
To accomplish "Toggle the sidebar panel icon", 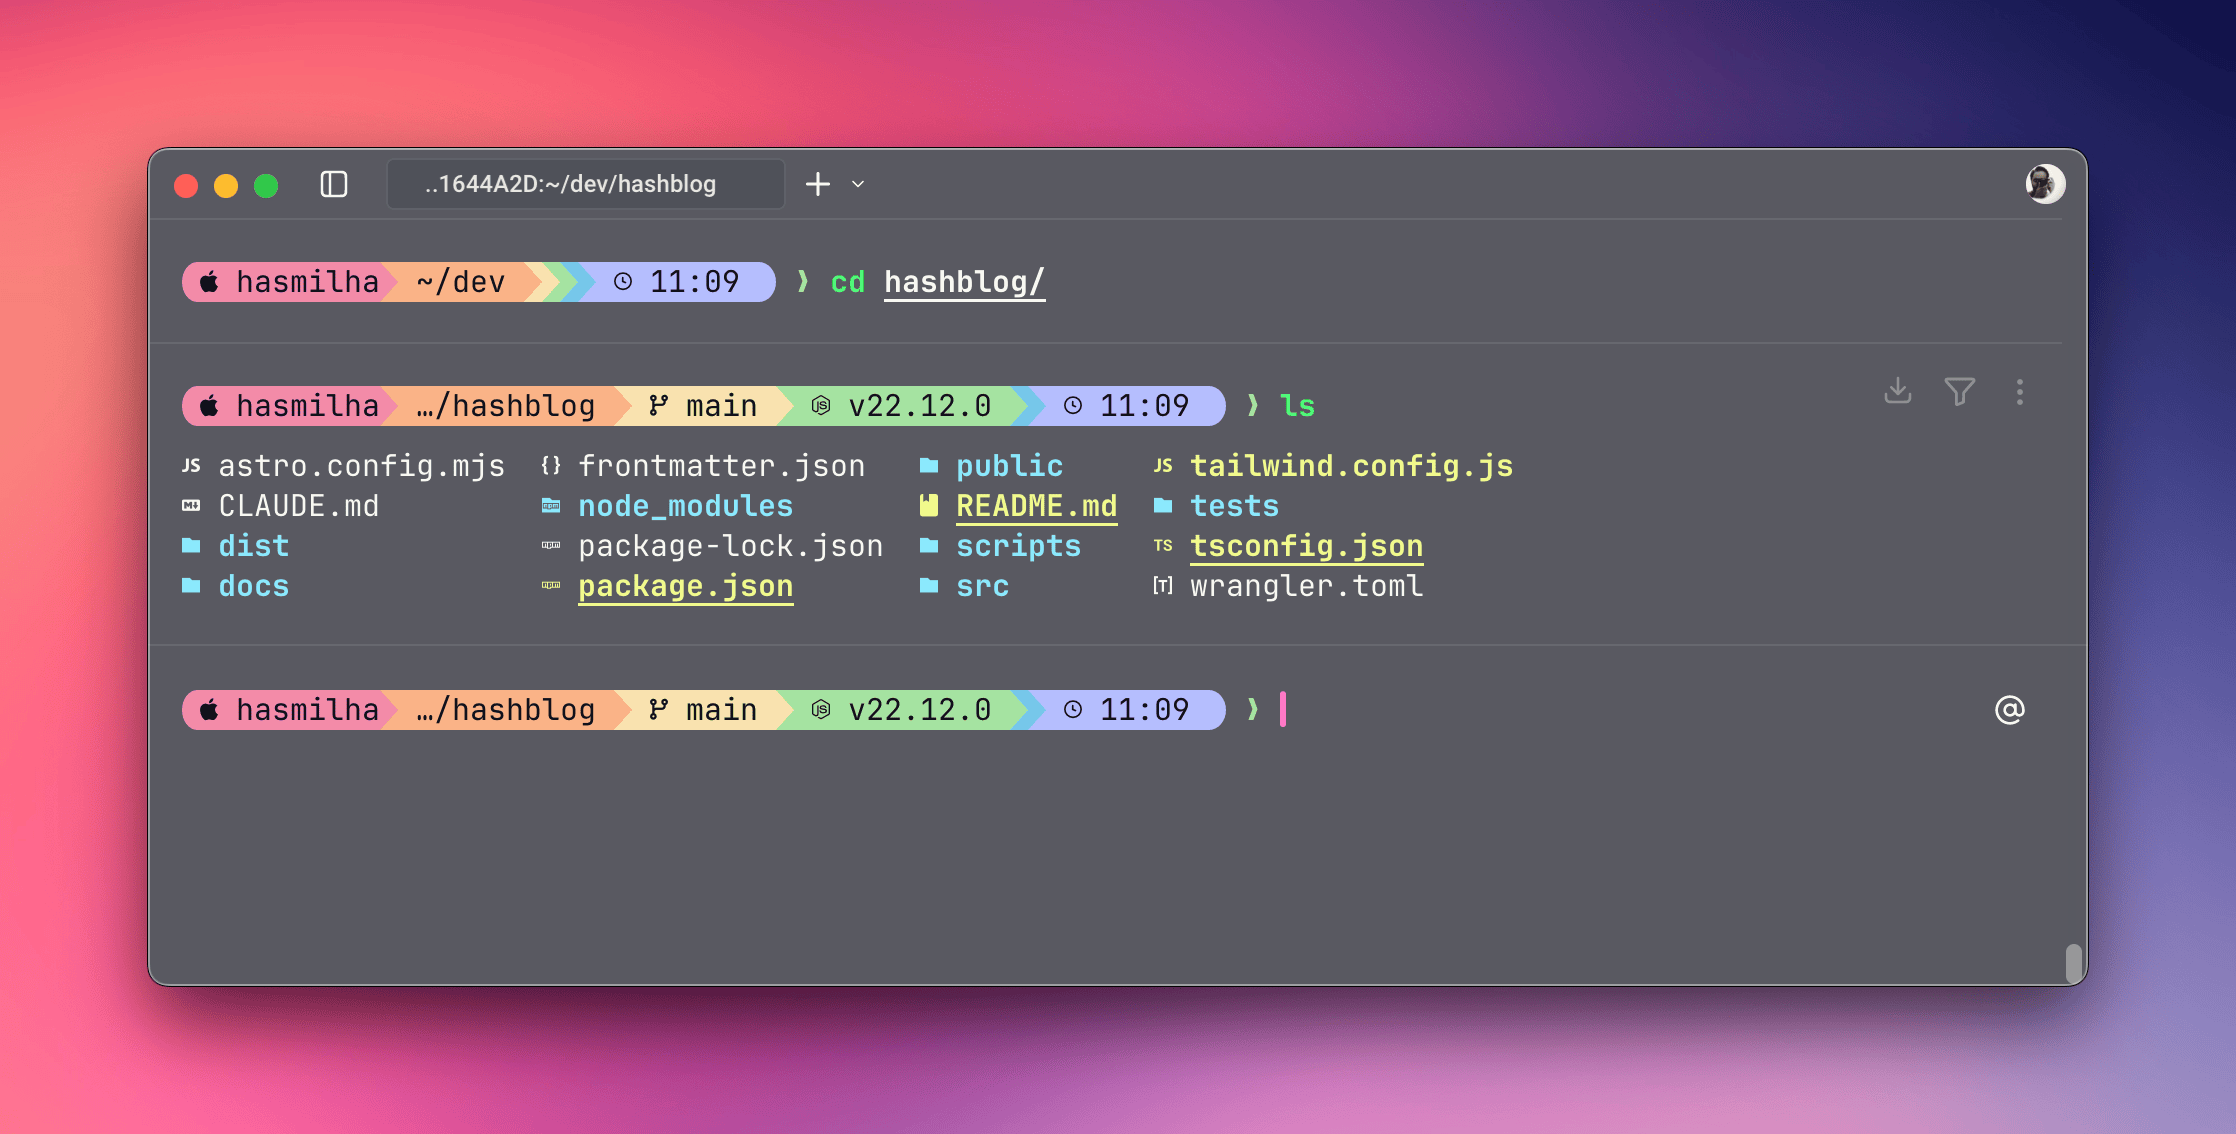I will 334,184.
